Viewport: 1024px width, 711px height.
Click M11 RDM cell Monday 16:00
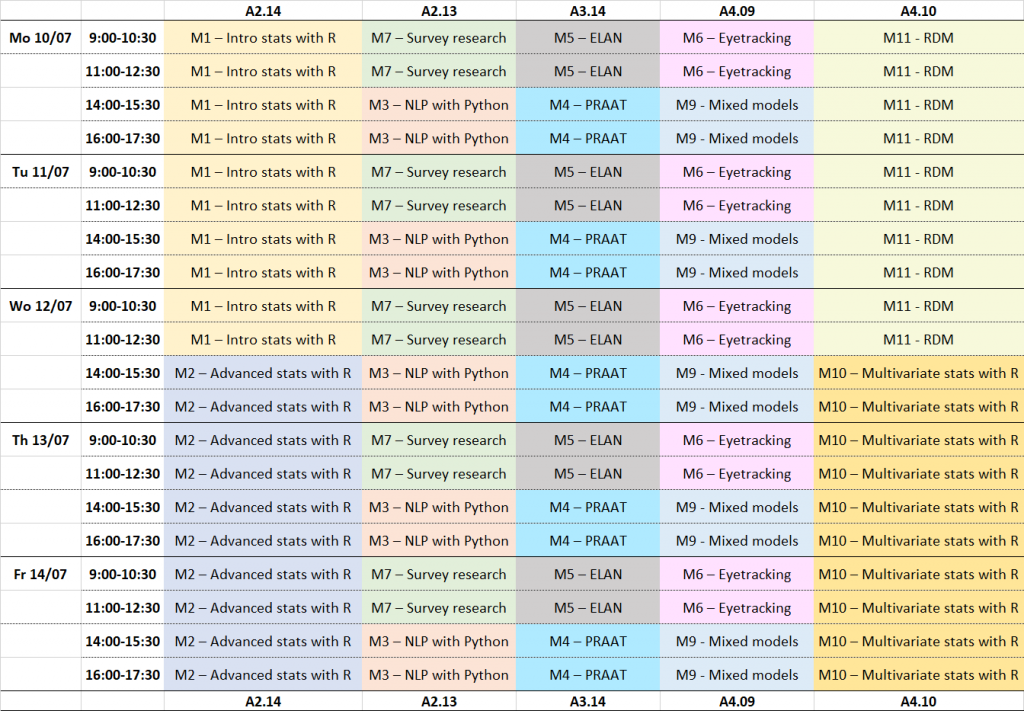[918, 138]
